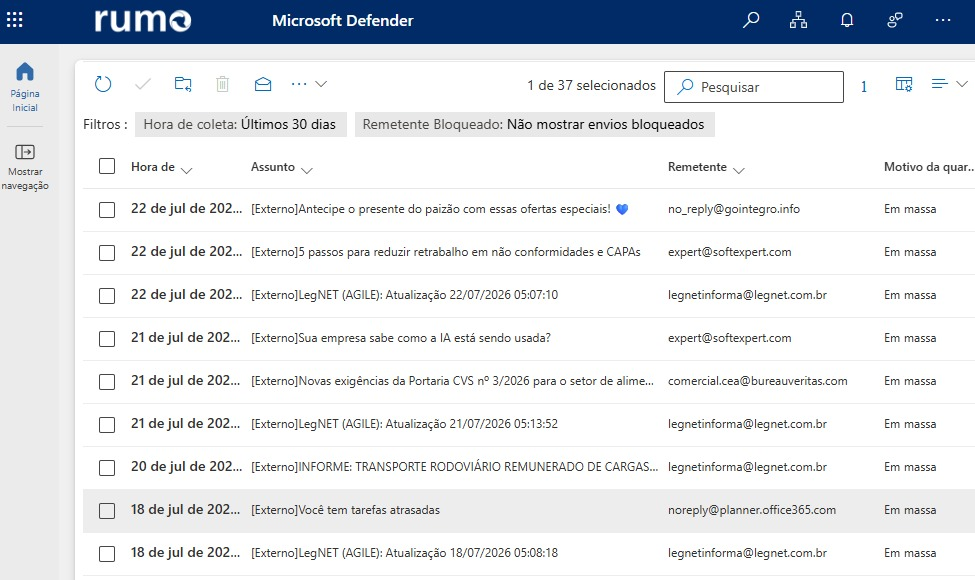Image resolution: width=975 pixels, height=580 pixels.
Task: Click the release checkmark icon
Action: [143, 84]
